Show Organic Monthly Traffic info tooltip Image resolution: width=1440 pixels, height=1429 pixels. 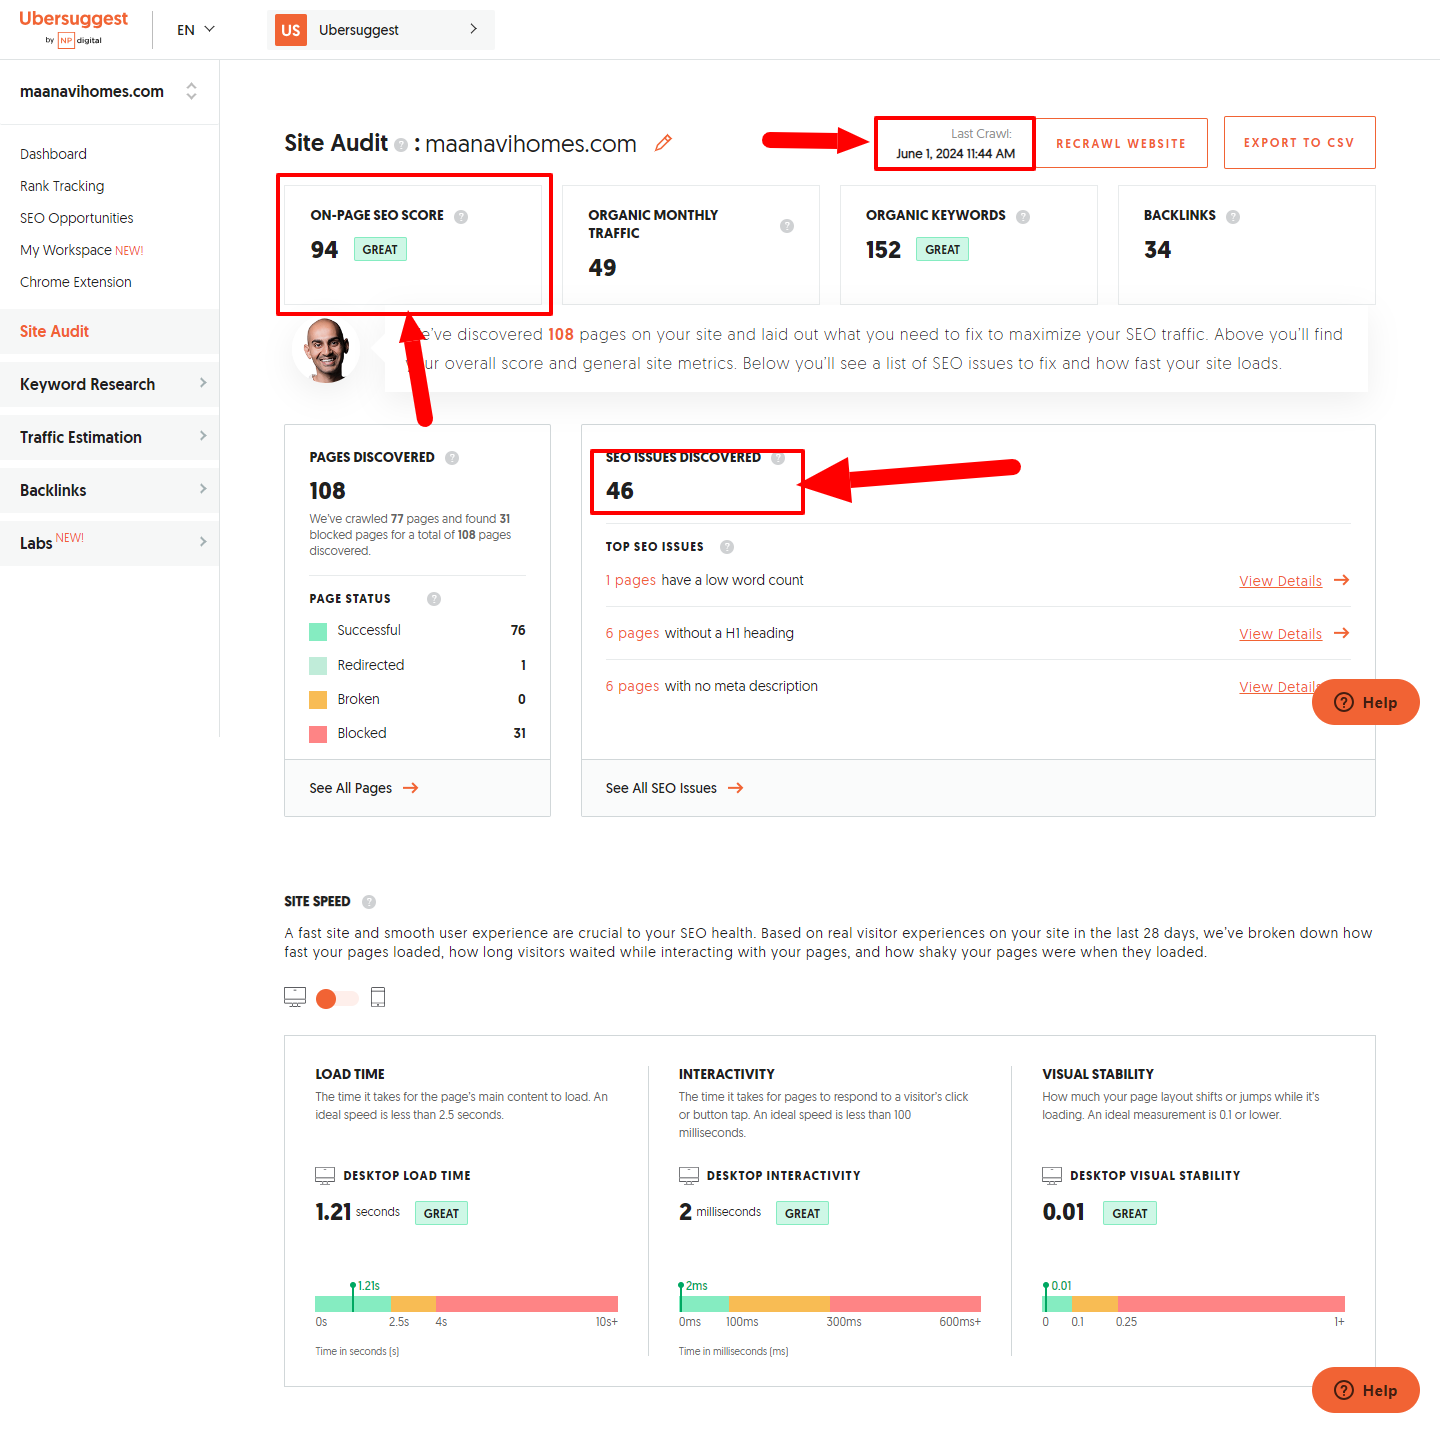(787, 225)
